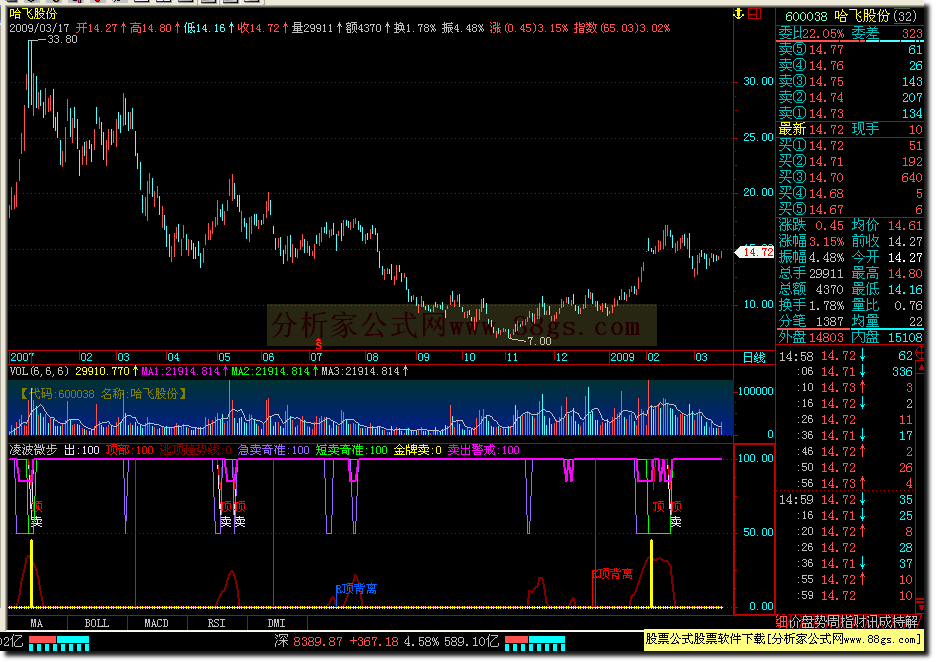Screen dimensions: 936x662
Task: Click the 14:58 tick trade row
Action: [846, 356]
